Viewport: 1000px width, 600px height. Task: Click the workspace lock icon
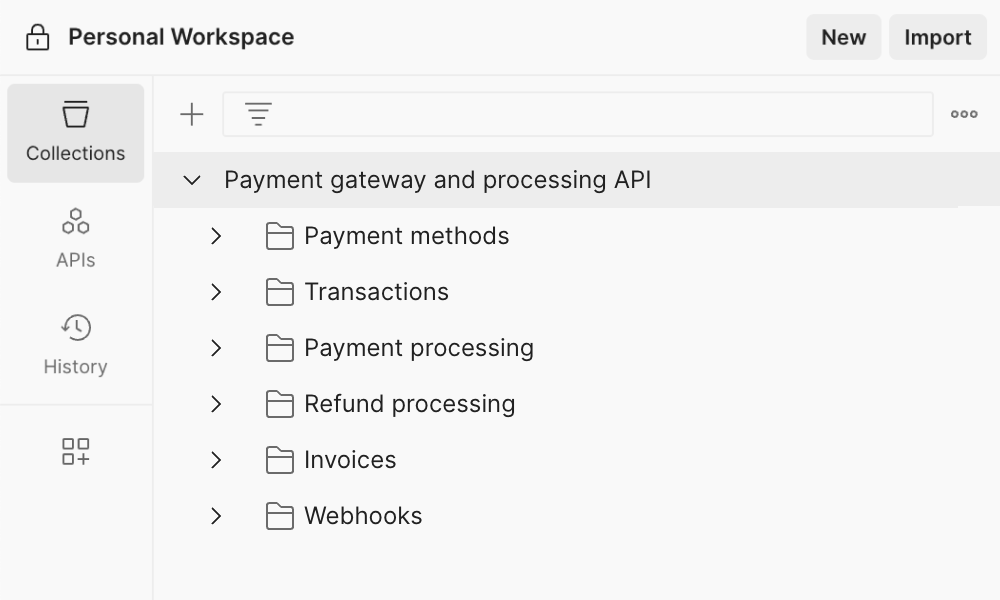37,38
